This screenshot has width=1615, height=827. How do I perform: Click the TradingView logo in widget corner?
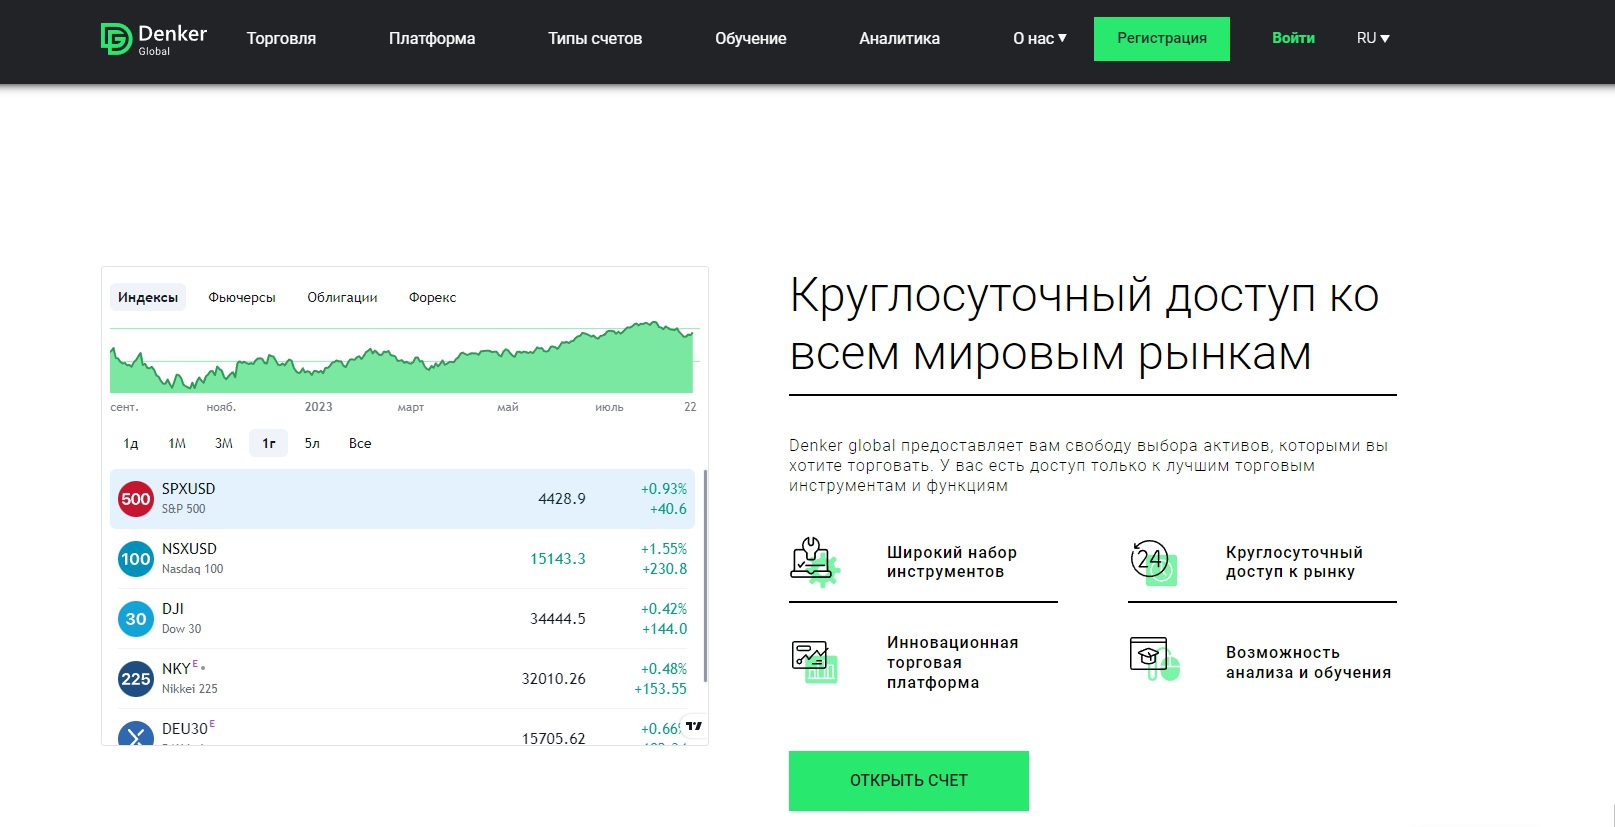tap(694, 726)
